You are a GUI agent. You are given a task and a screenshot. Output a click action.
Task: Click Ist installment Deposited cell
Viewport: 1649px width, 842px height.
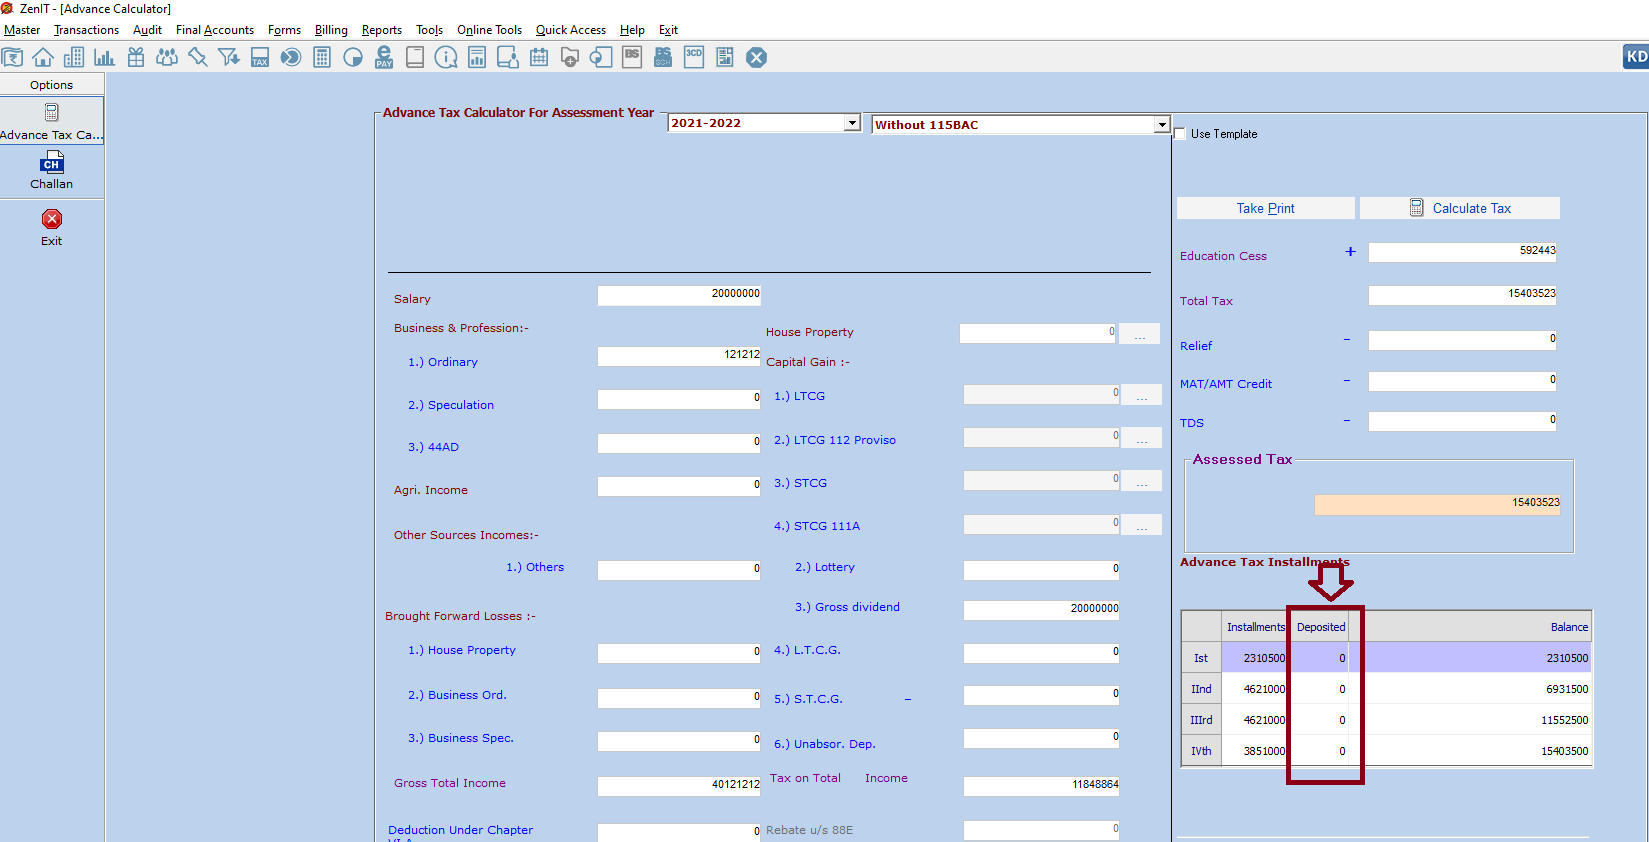tap(1320, 658)
